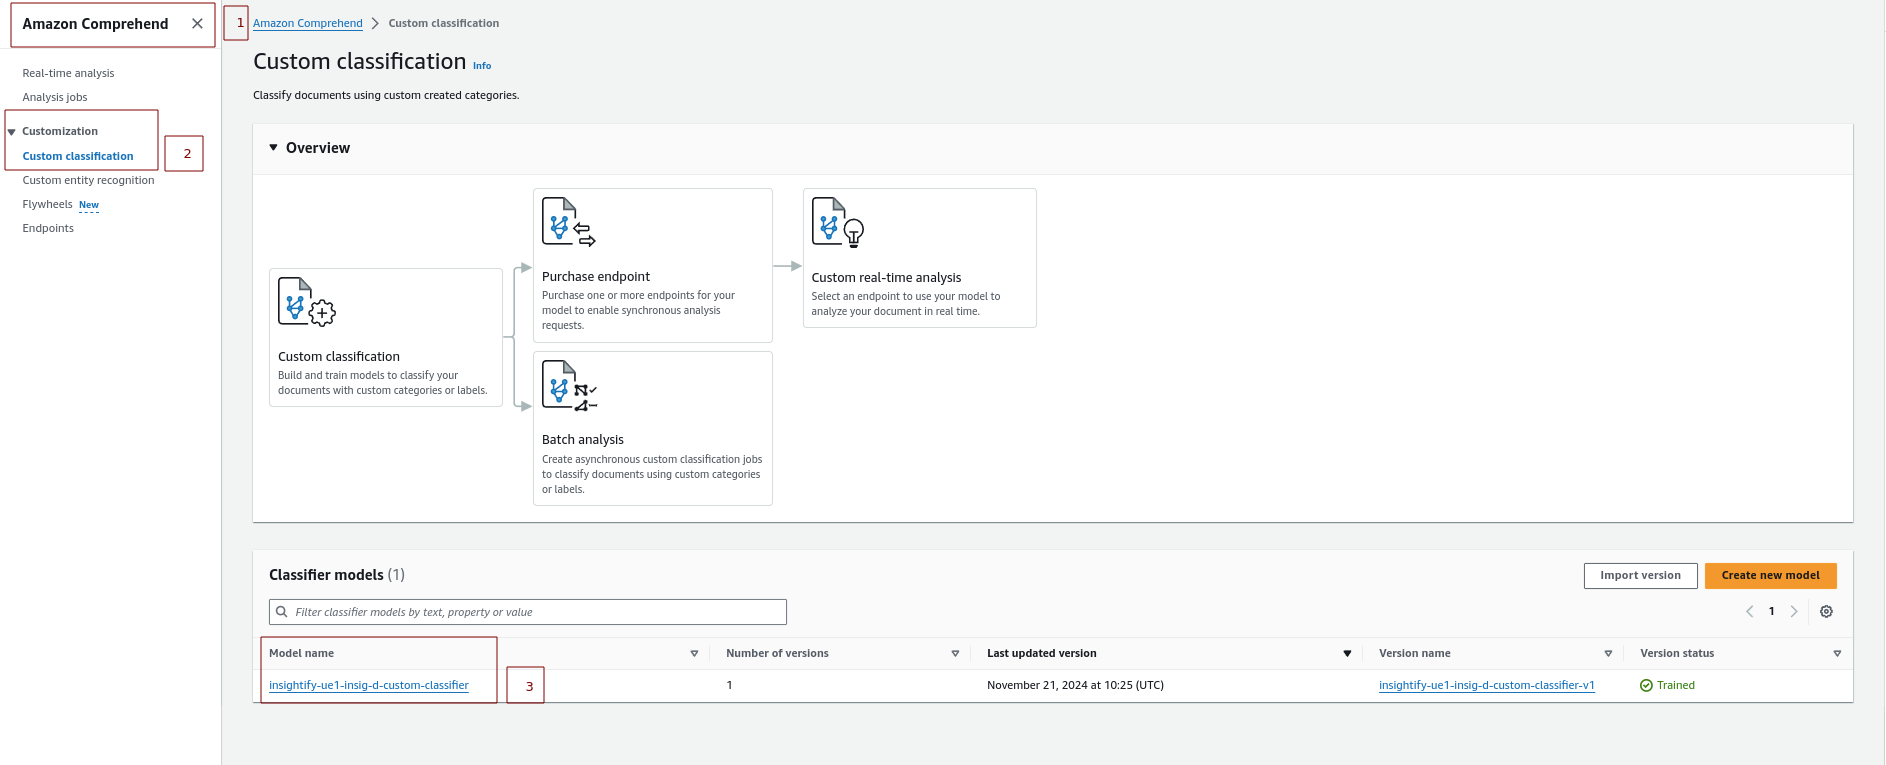Image resolution: width=1886 pixels, height=765 pixels.
Task: Click the breadcrumb separator chevron
Action: pos(375,23)
